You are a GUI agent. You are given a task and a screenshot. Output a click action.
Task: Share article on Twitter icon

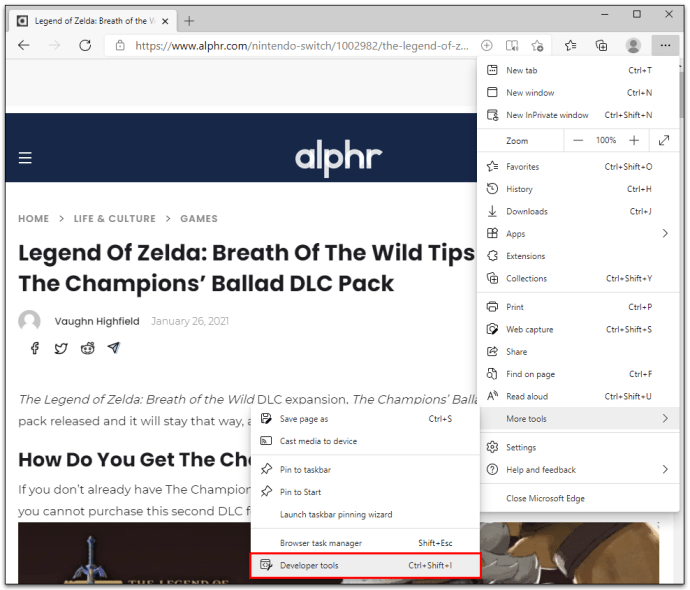click(61, 348)
